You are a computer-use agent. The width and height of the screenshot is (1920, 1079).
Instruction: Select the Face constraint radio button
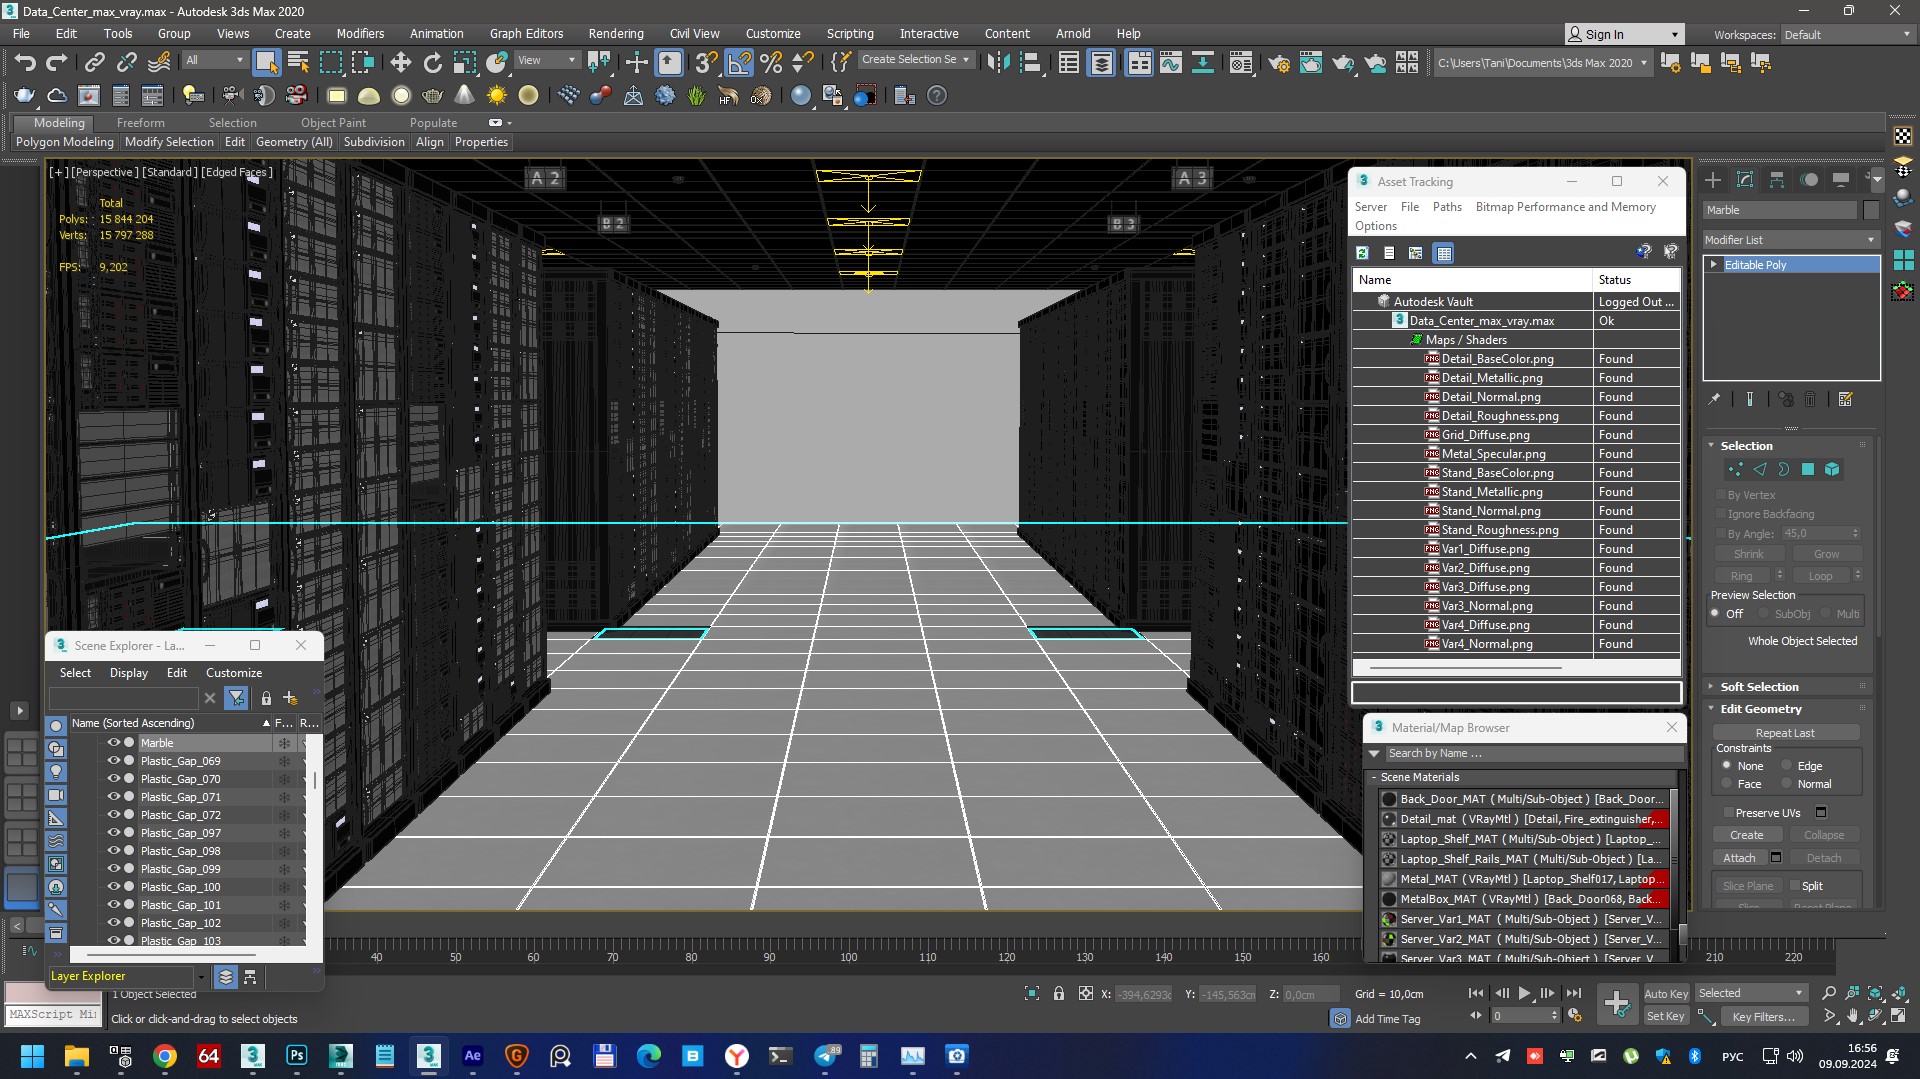(x=1727, y=784)
